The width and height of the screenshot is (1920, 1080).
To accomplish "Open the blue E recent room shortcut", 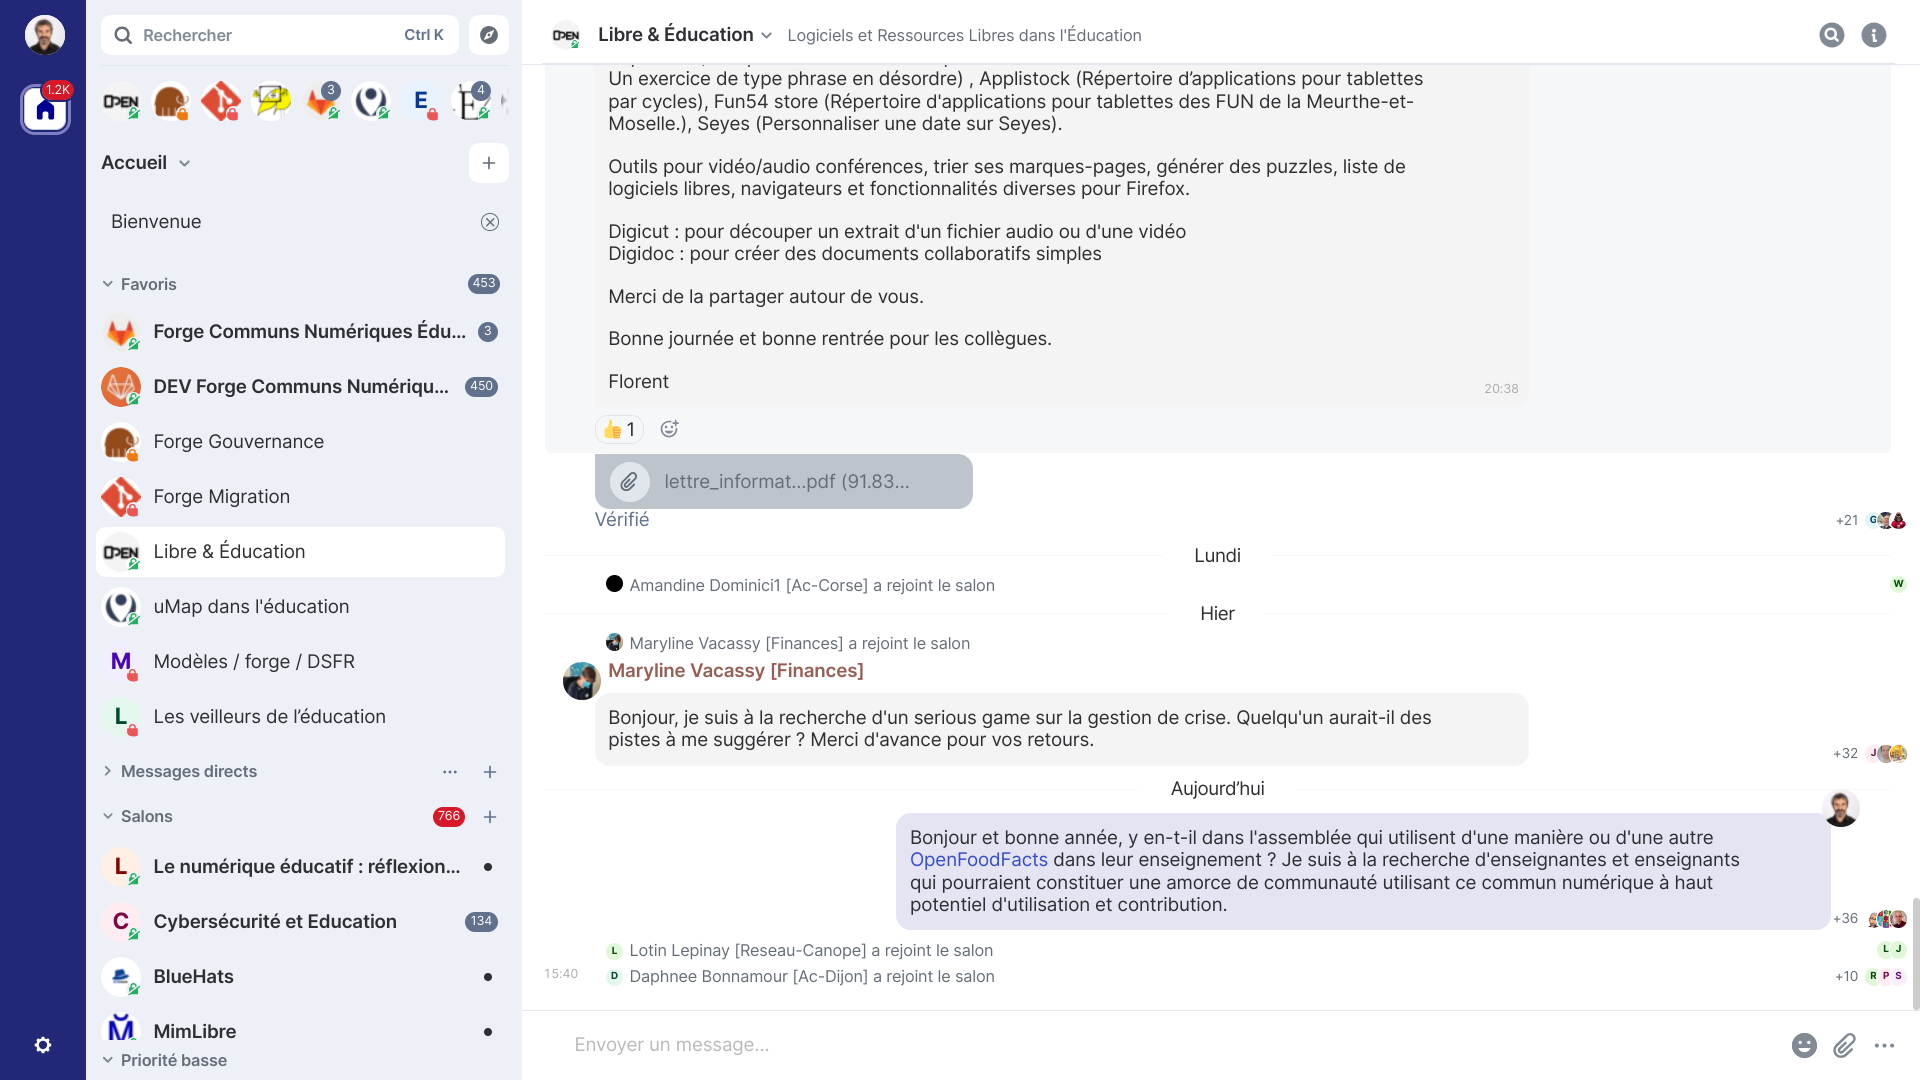I will [421, 101].
